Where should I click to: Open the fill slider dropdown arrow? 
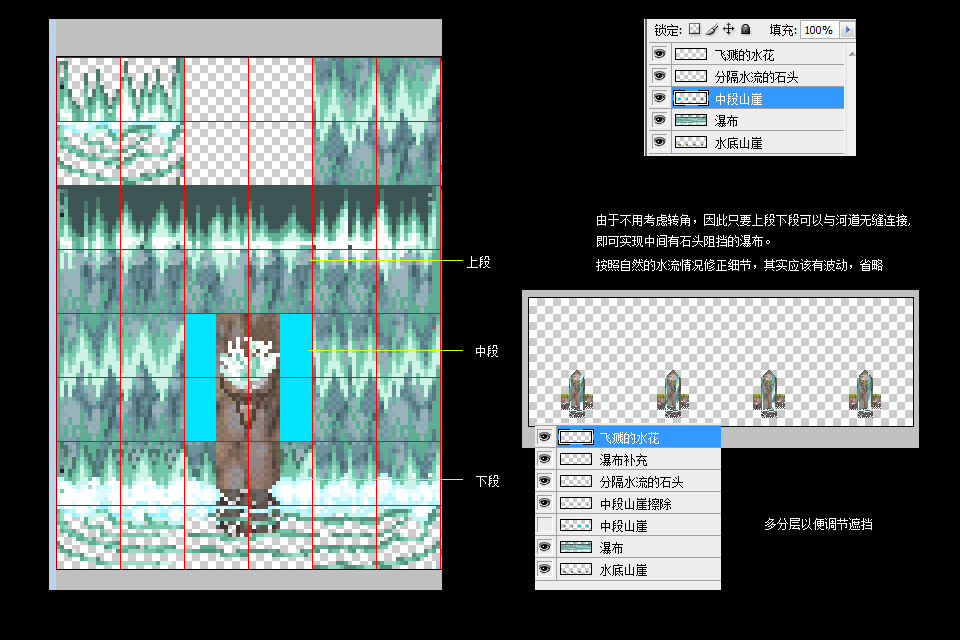point(847,30)
